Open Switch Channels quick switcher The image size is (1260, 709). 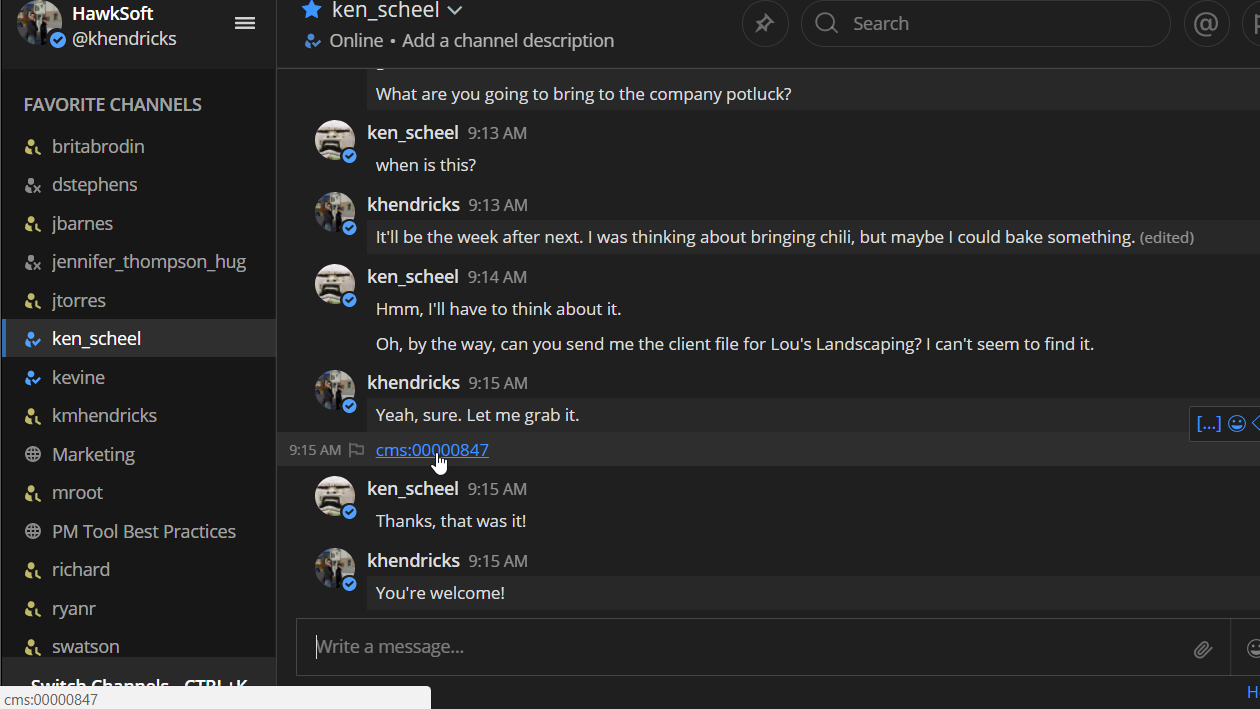tap(139, 685)
